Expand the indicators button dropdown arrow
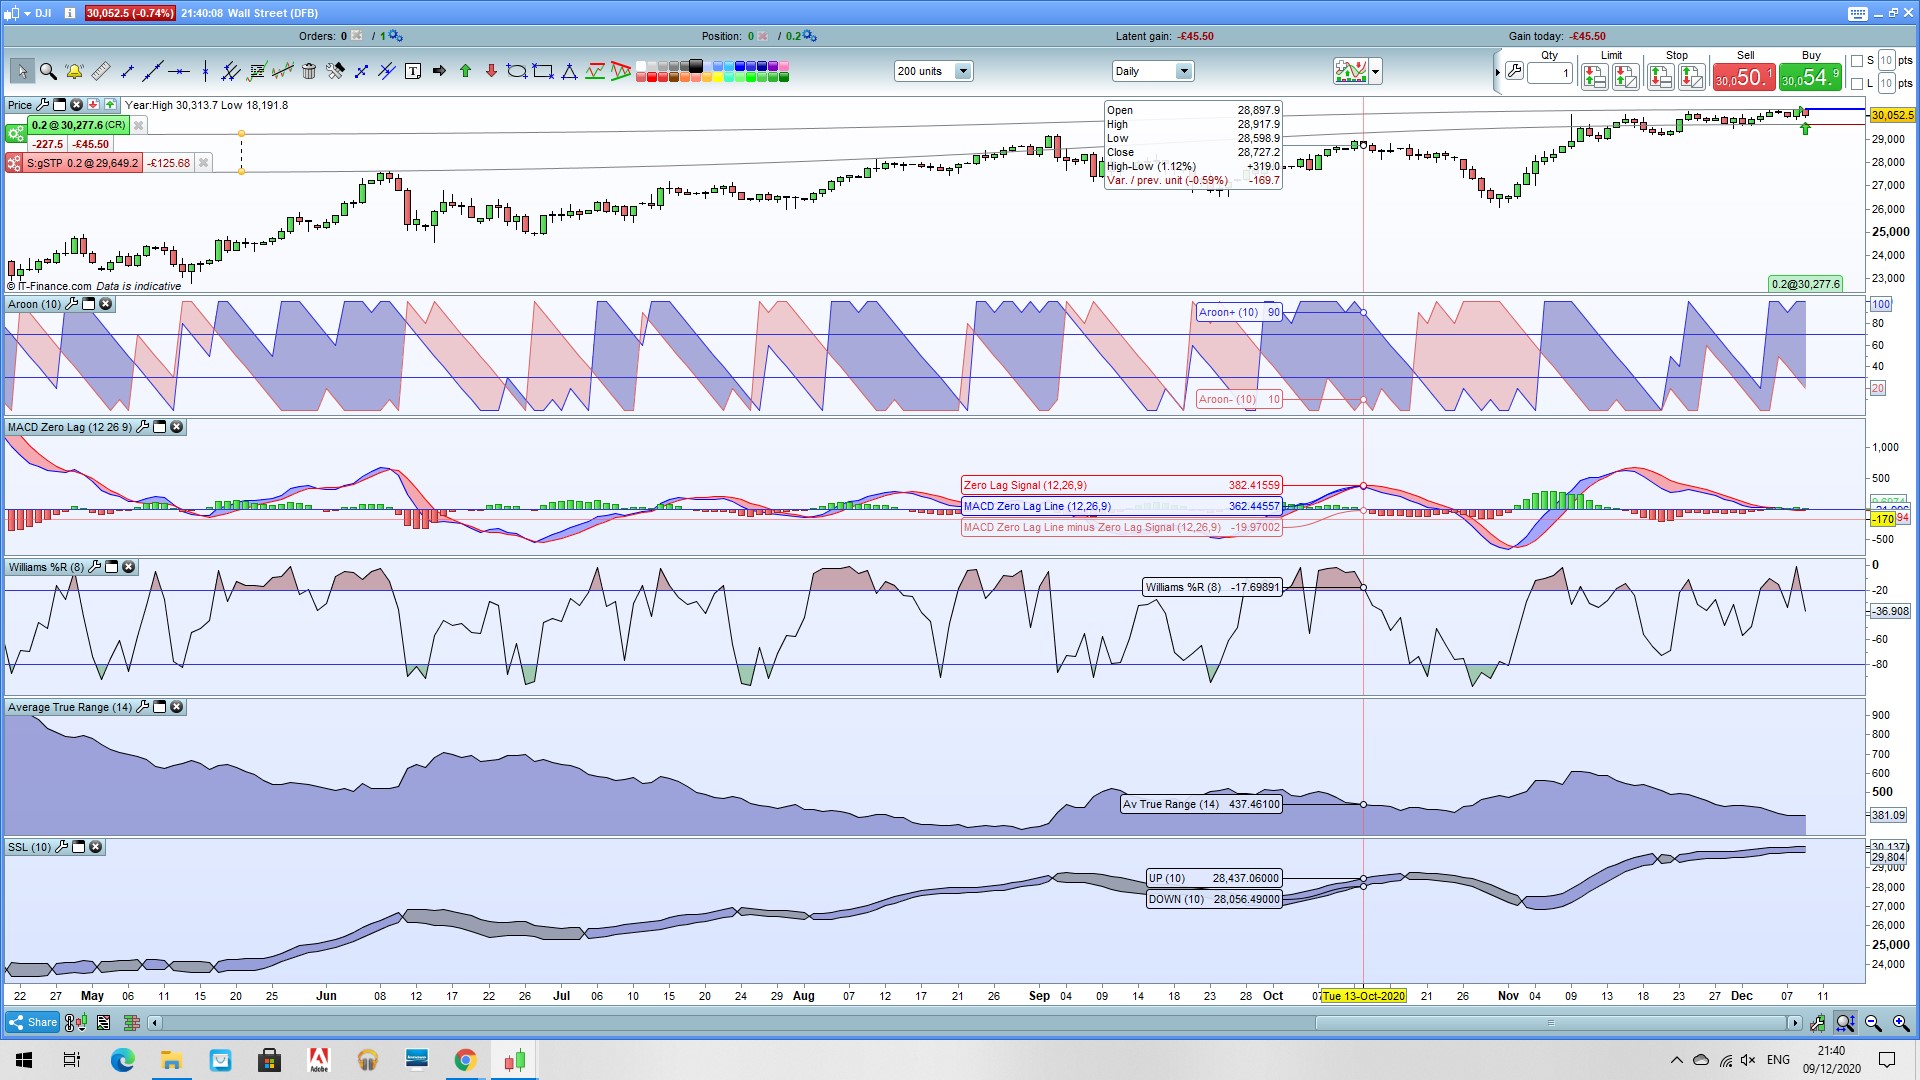 [1376, 71]
